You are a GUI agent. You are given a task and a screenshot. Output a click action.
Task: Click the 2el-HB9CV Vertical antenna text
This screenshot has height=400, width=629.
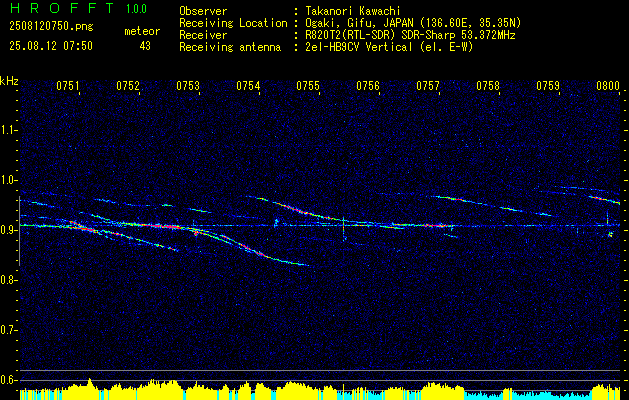[389, 47]
